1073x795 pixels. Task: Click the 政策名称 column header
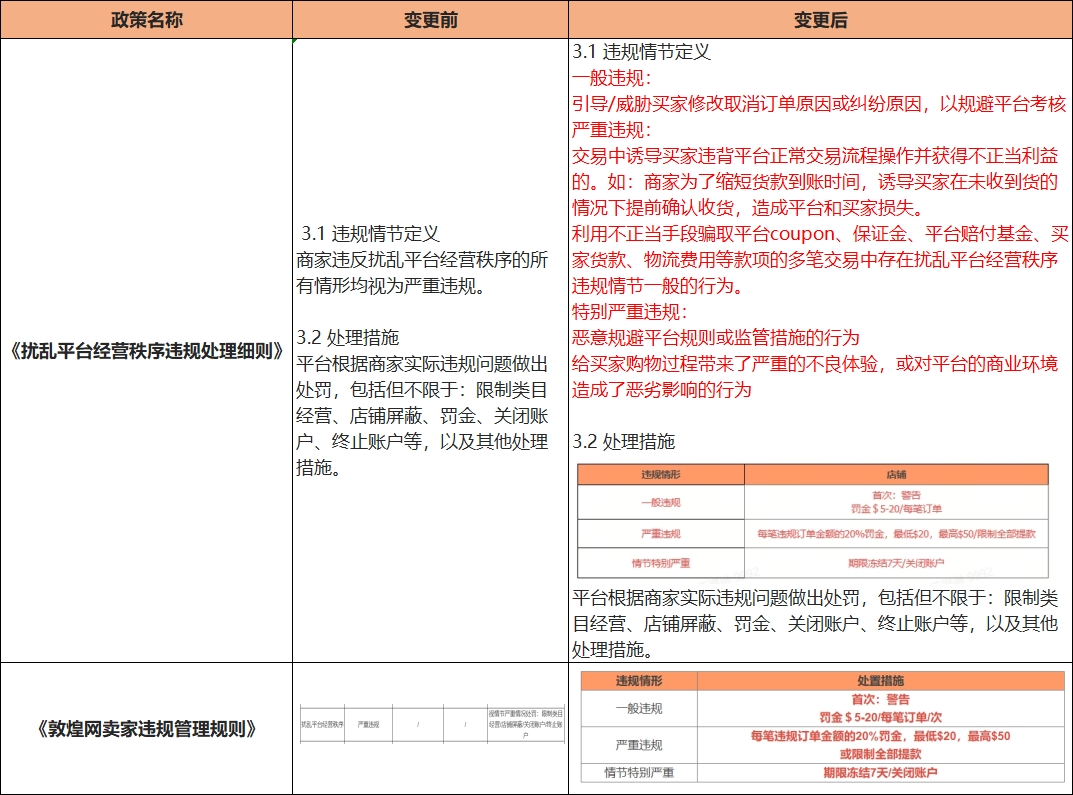coord(146,20)
